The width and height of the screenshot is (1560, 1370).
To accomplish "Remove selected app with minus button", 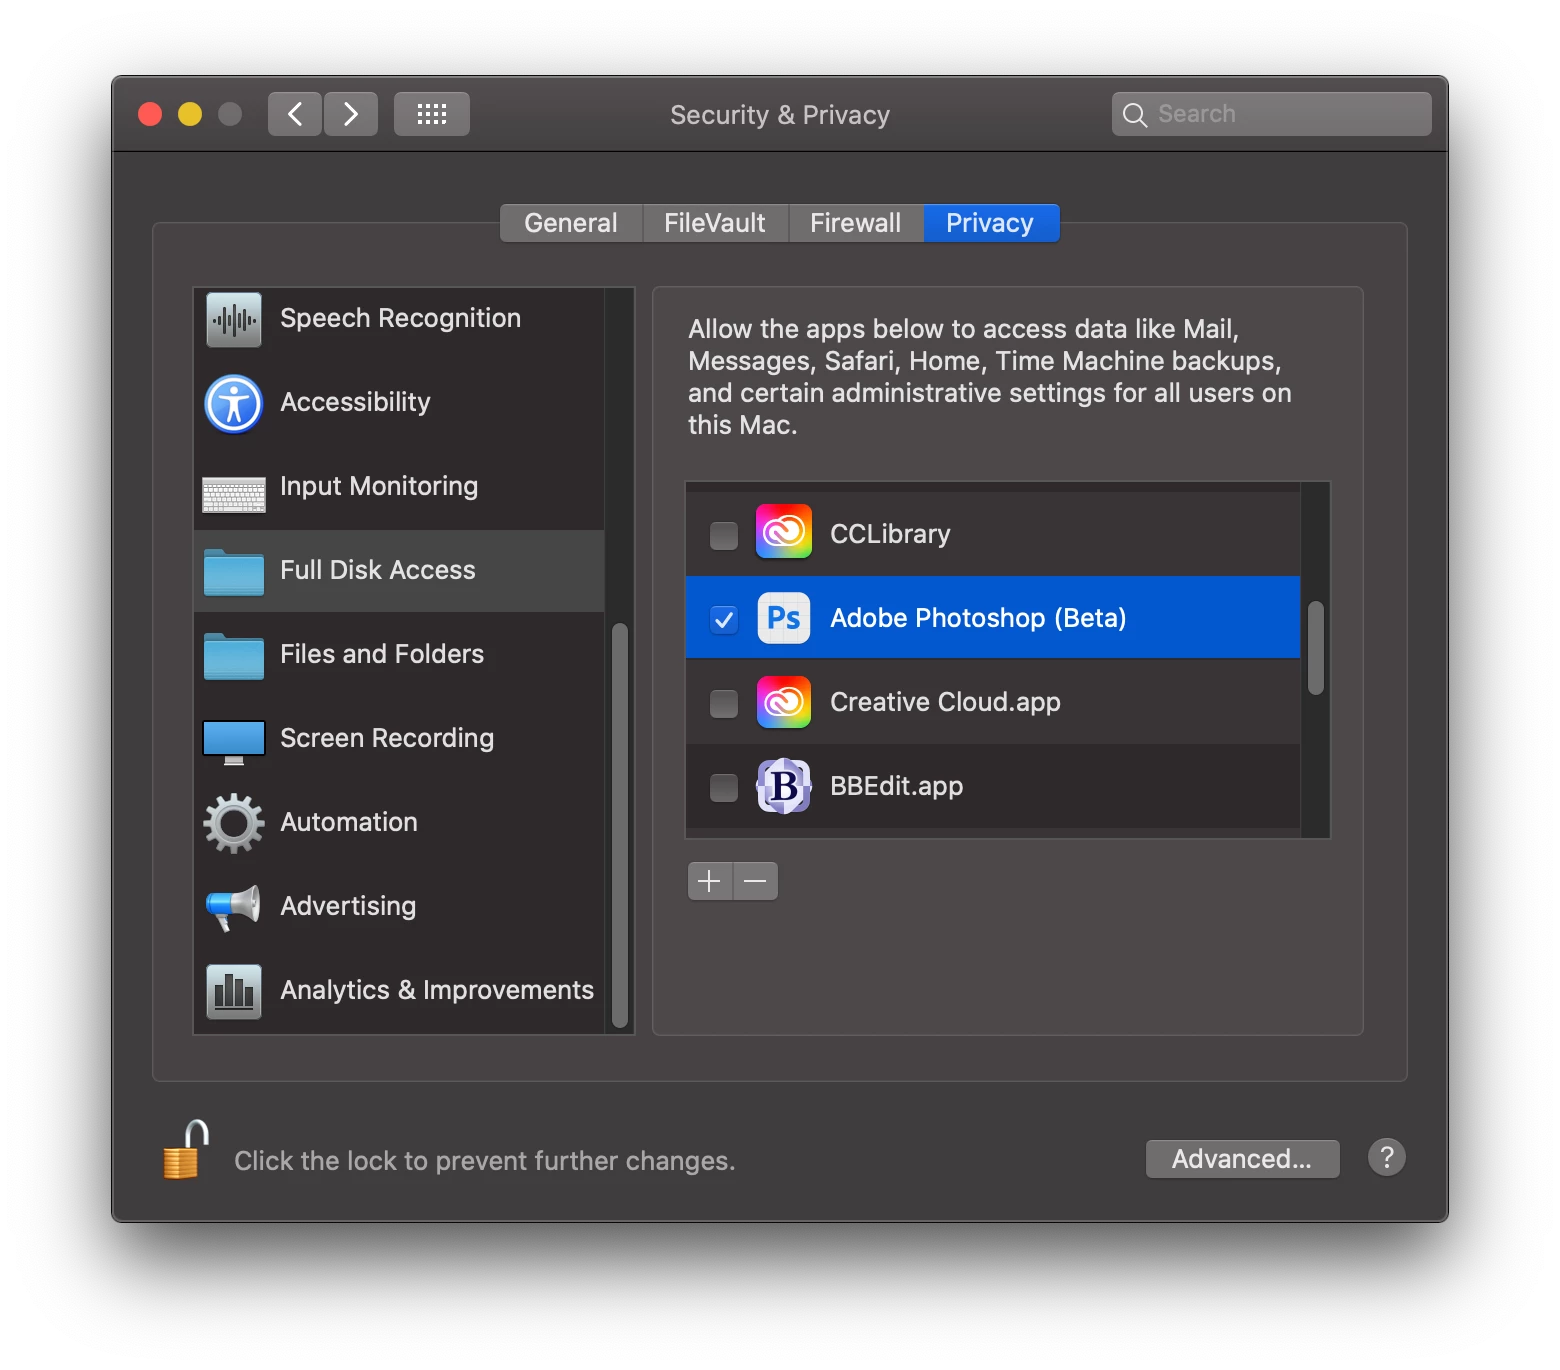I will [756, 881].
